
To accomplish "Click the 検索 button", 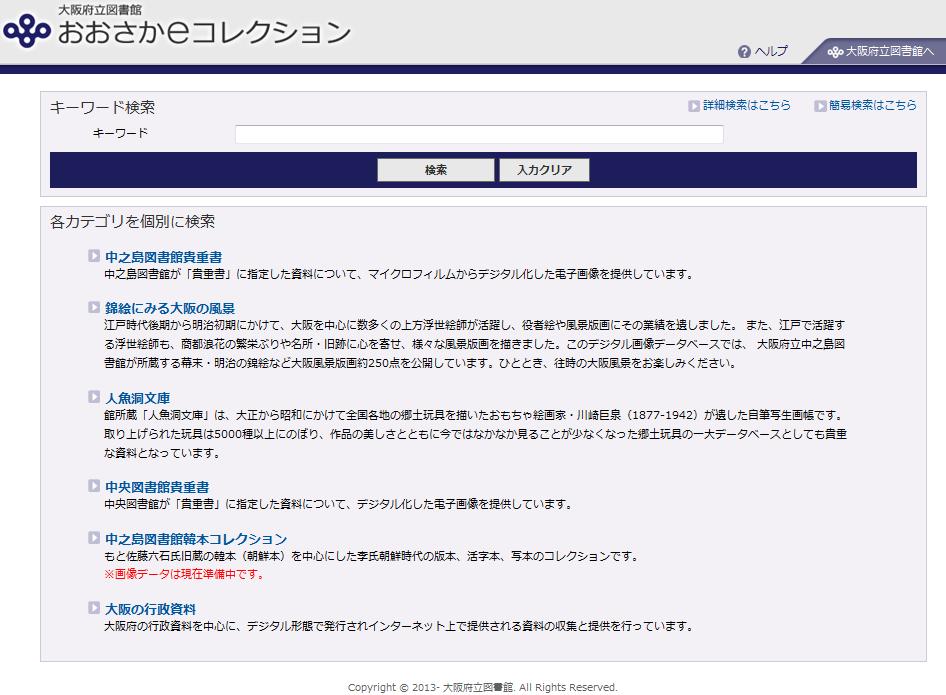I will [436, 170].
